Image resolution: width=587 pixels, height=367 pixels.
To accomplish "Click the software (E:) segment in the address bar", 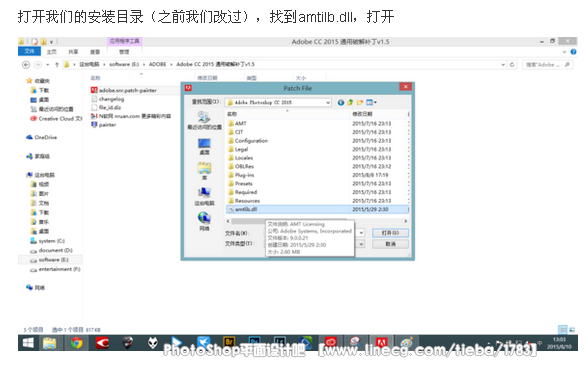I will pyautogui.click(x=124, y=64).
